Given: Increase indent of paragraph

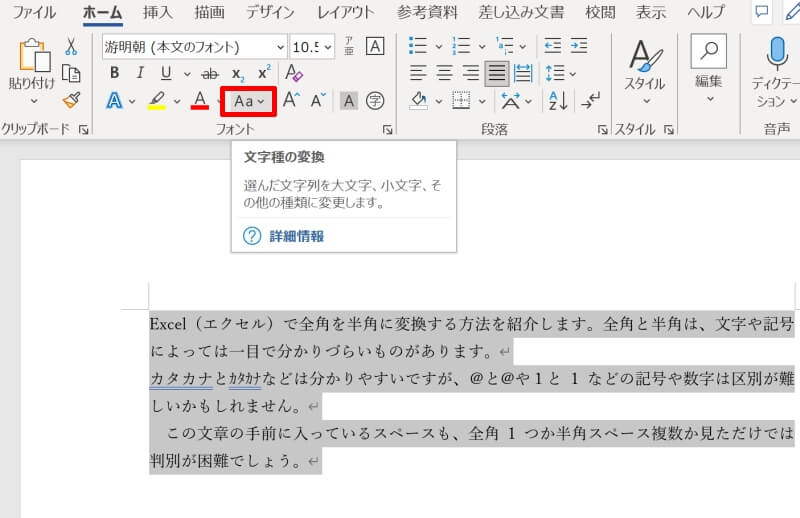Looking at the screenshot, I should click(579, 46).
